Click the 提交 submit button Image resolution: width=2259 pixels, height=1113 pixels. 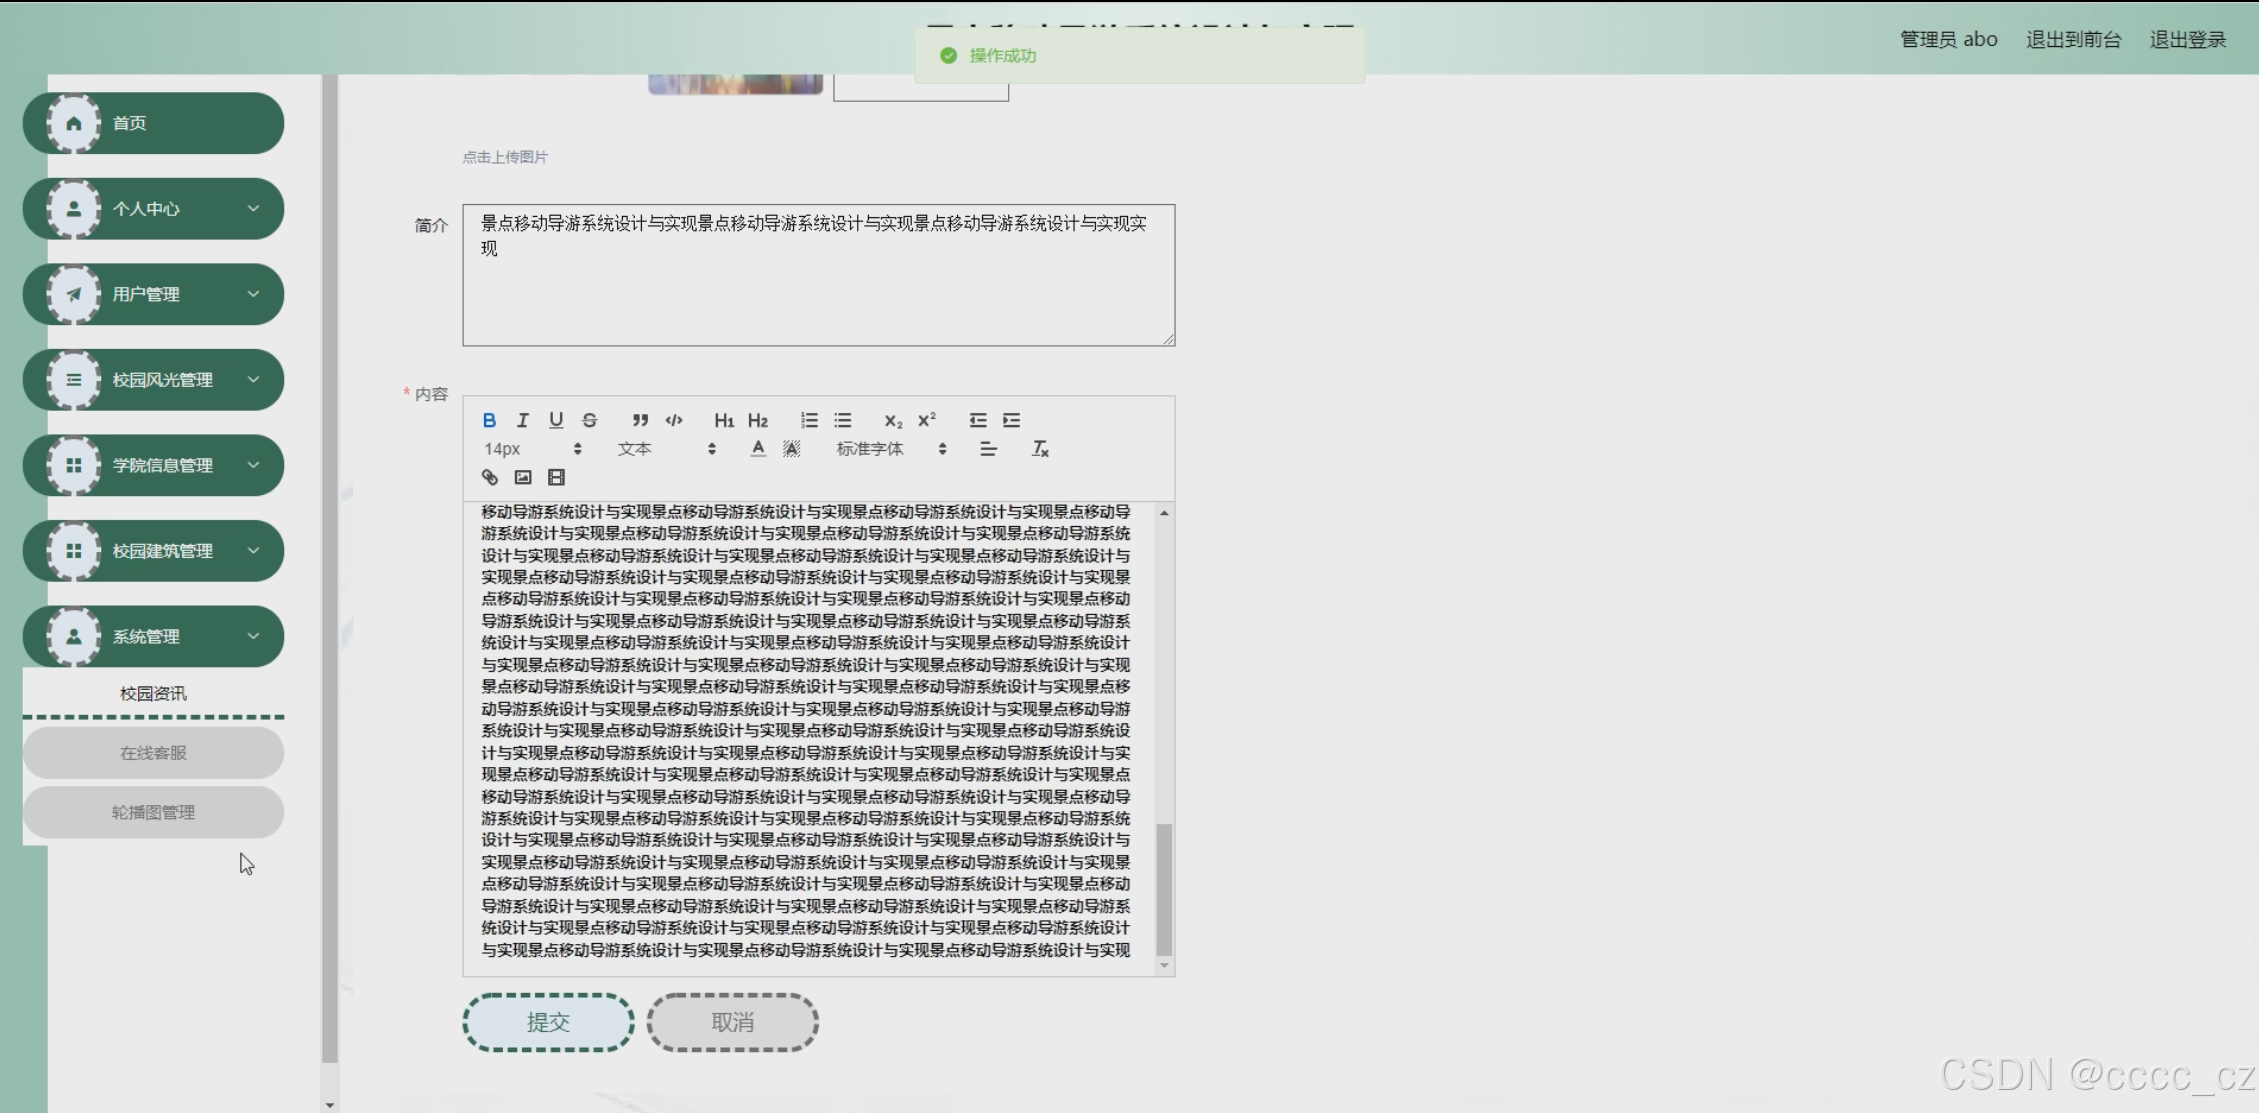[548, 1022]
